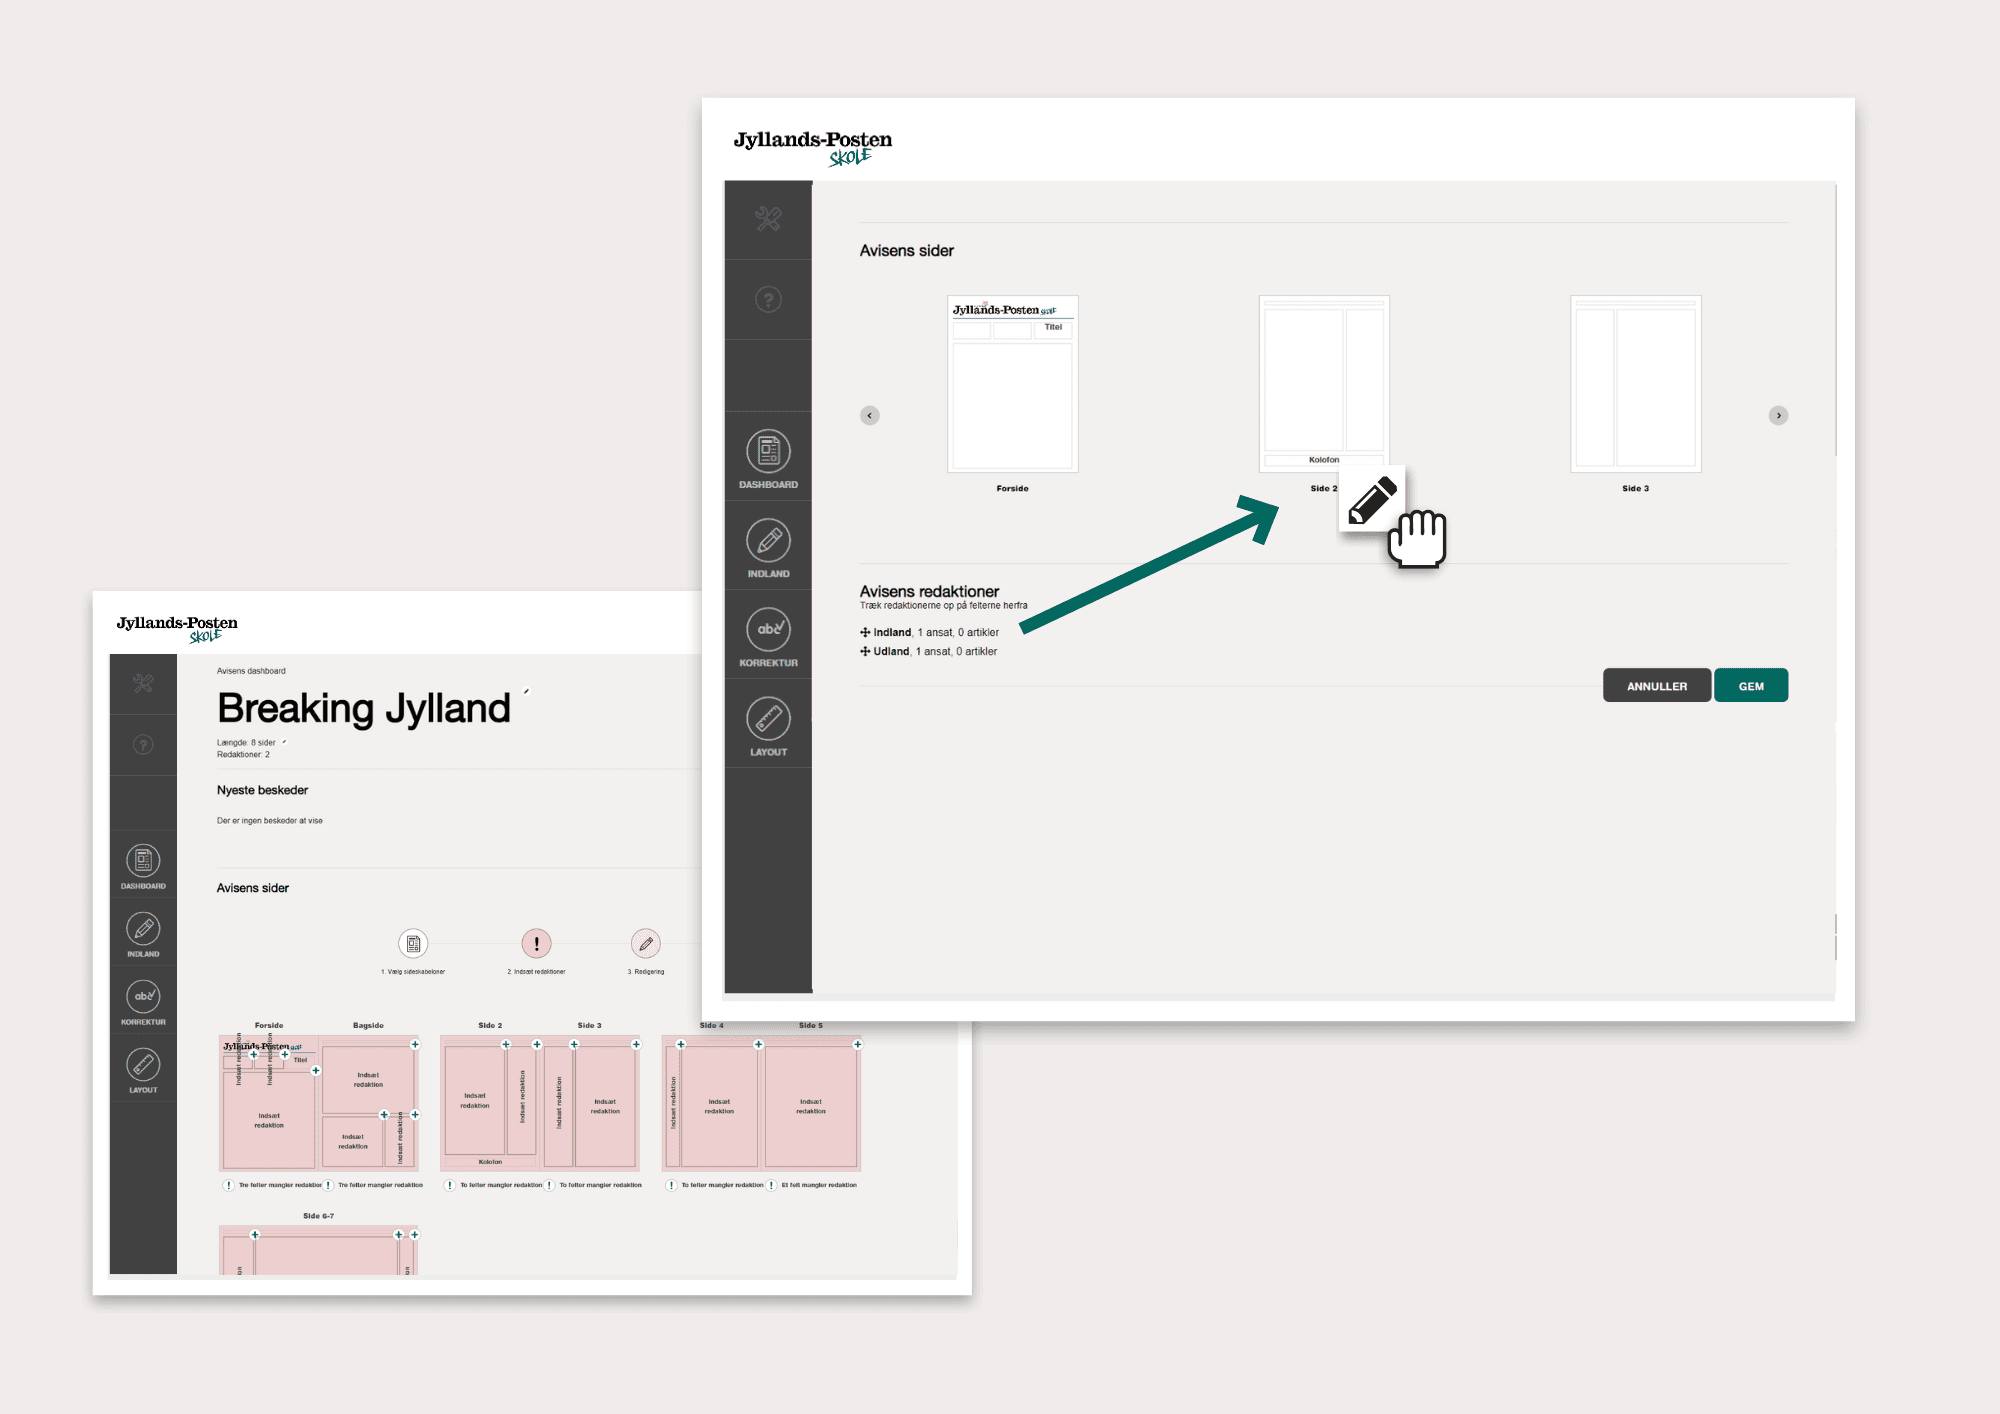Open Korrektur in the upper window sidebar

768,630
